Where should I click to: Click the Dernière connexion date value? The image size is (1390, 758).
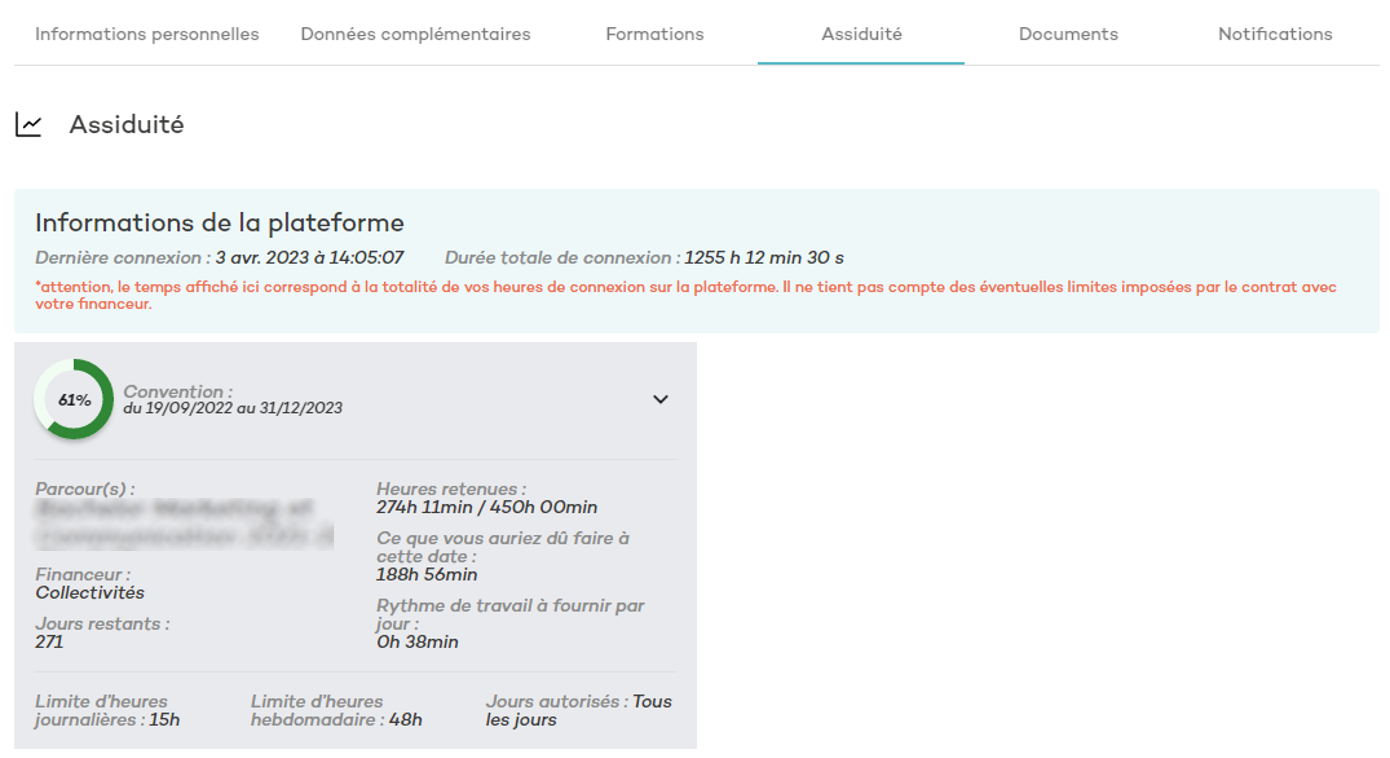point(309,258)
